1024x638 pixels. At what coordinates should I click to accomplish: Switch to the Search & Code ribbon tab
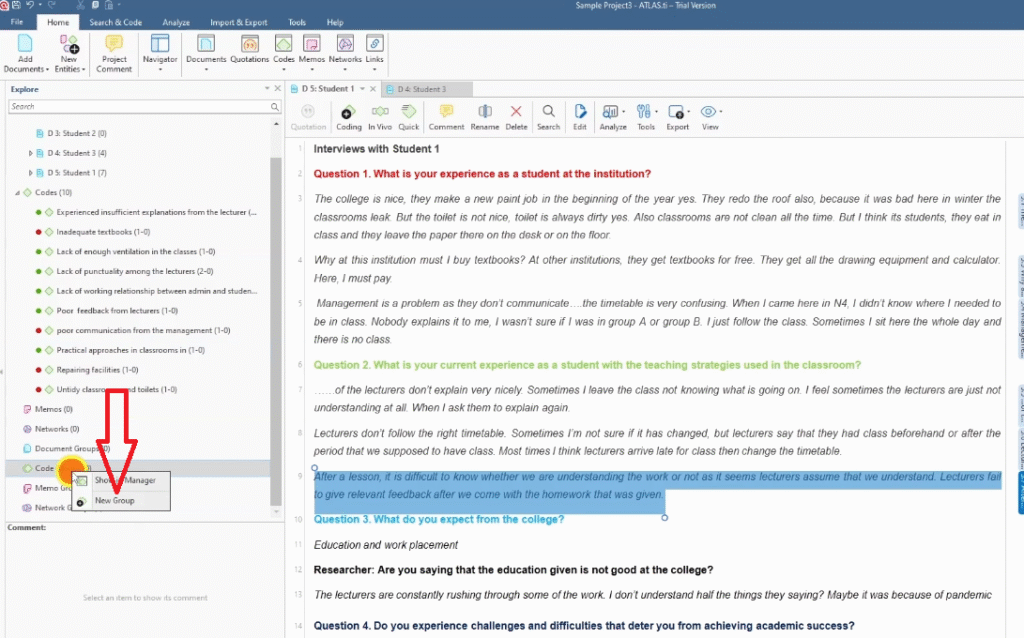click(x=115, y=22)
